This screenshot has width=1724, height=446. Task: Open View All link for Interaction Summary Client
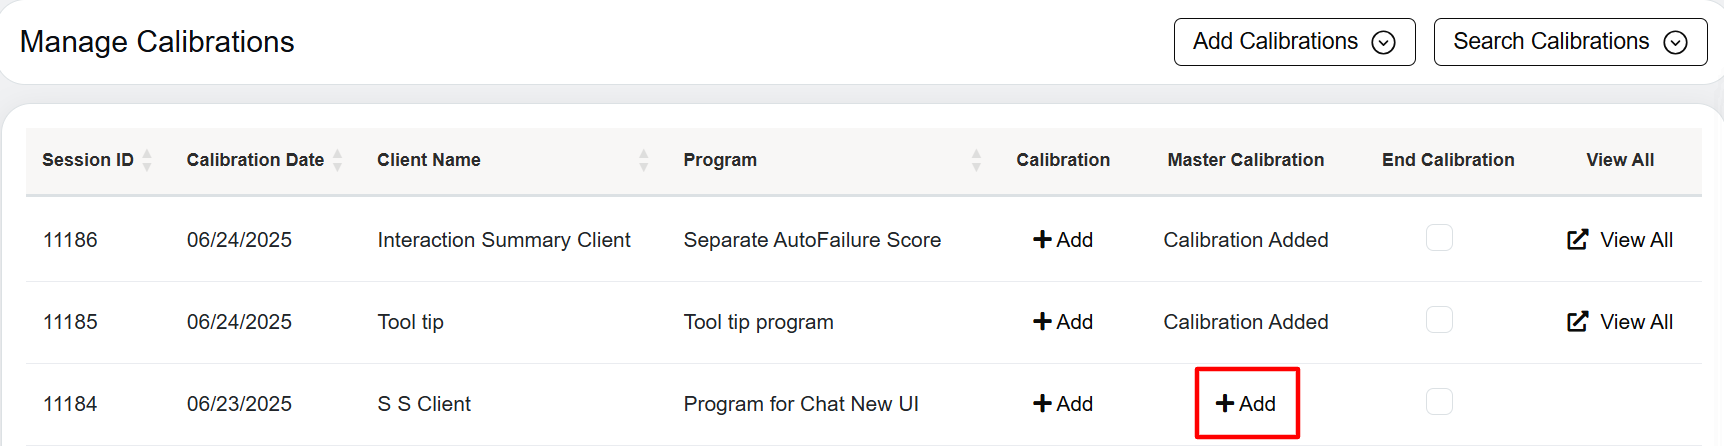point(1620,240)
